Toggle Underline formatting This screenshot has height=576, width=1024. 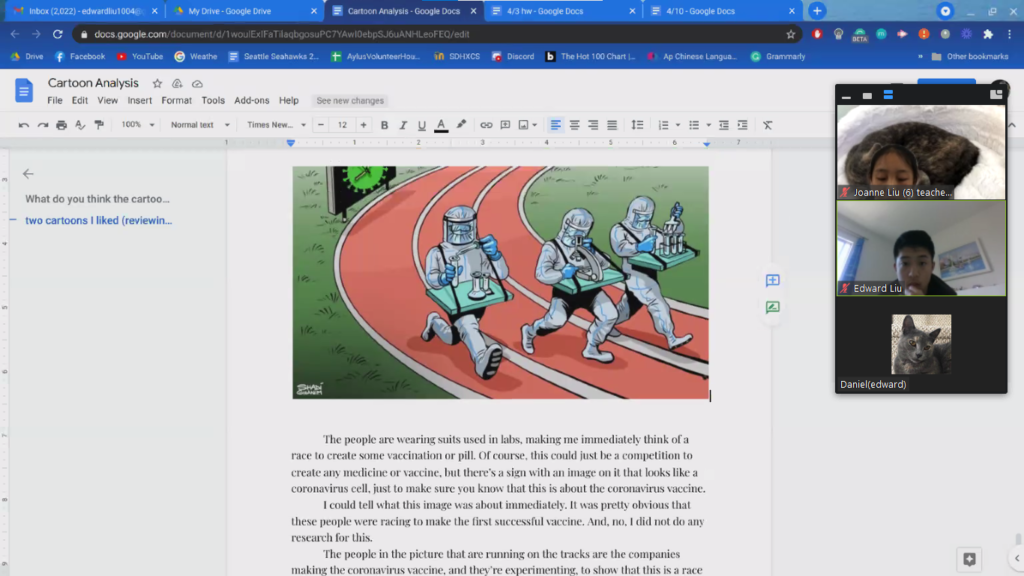click(422, 125)
